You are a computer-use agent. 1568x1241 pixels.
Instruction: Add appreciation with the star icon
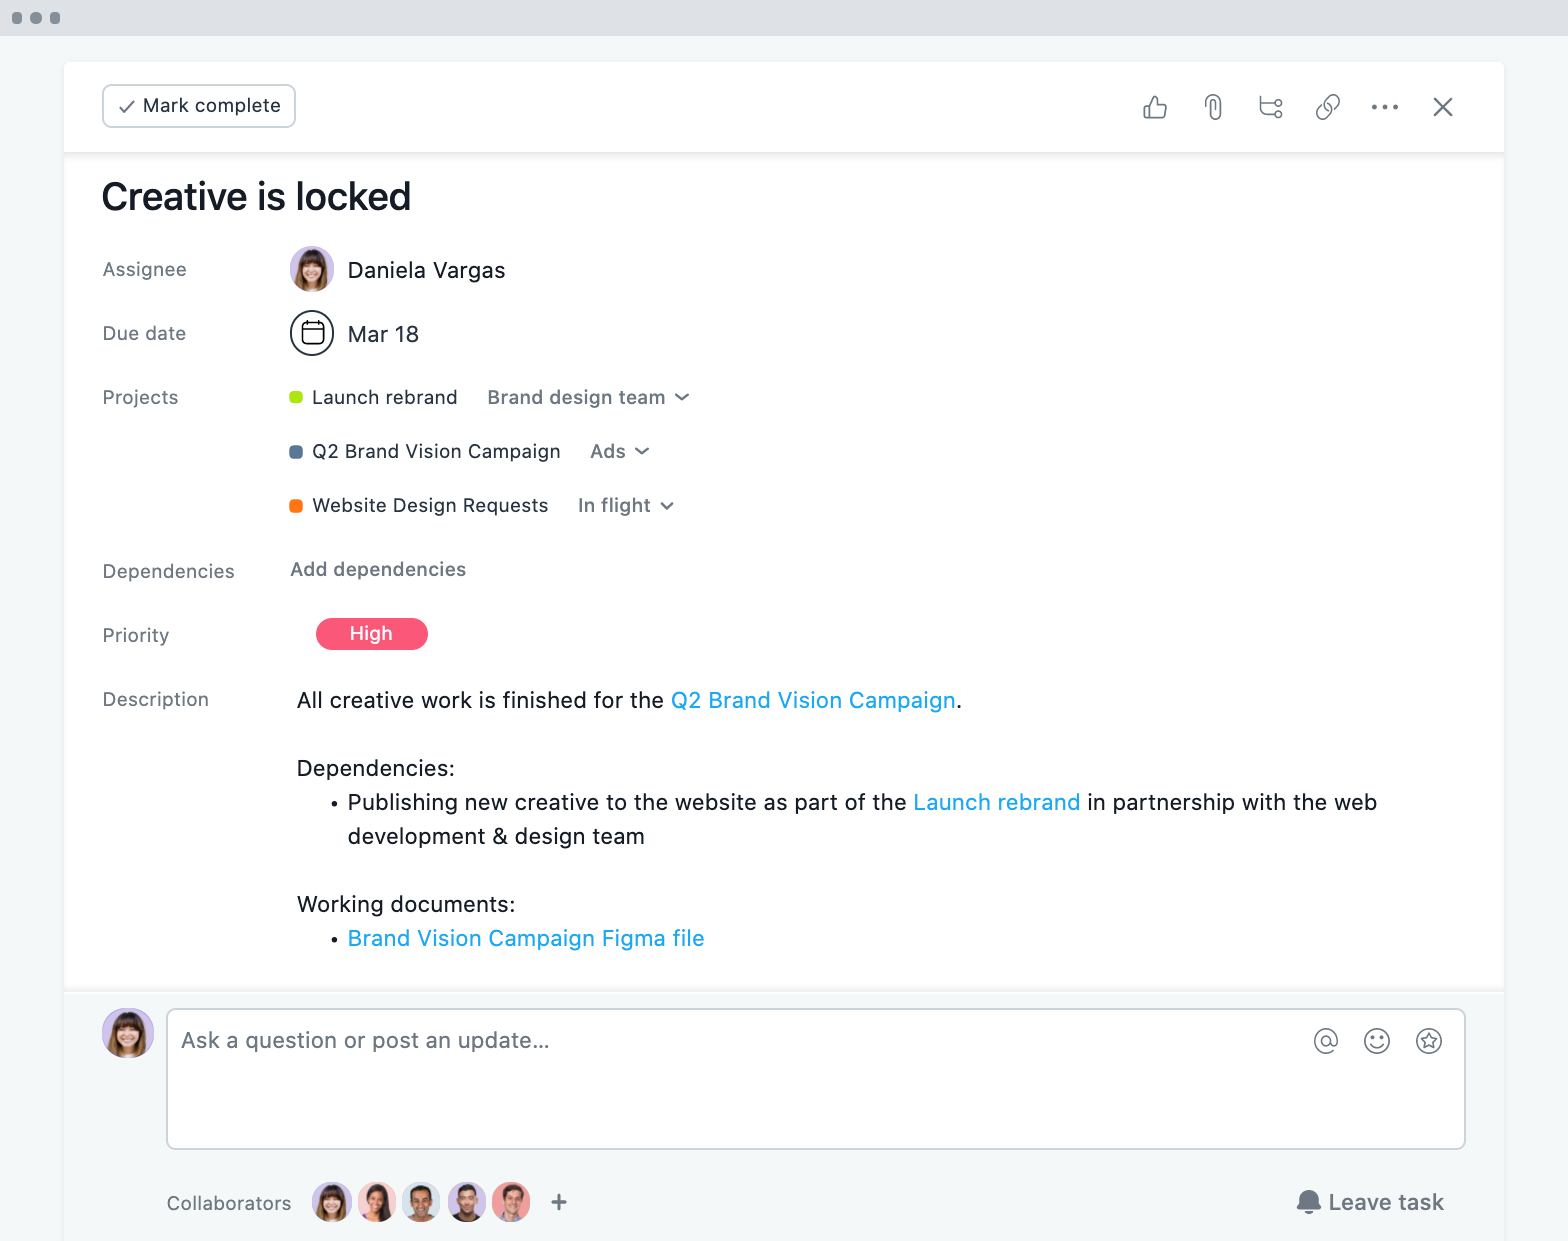click(1429, 1041)
